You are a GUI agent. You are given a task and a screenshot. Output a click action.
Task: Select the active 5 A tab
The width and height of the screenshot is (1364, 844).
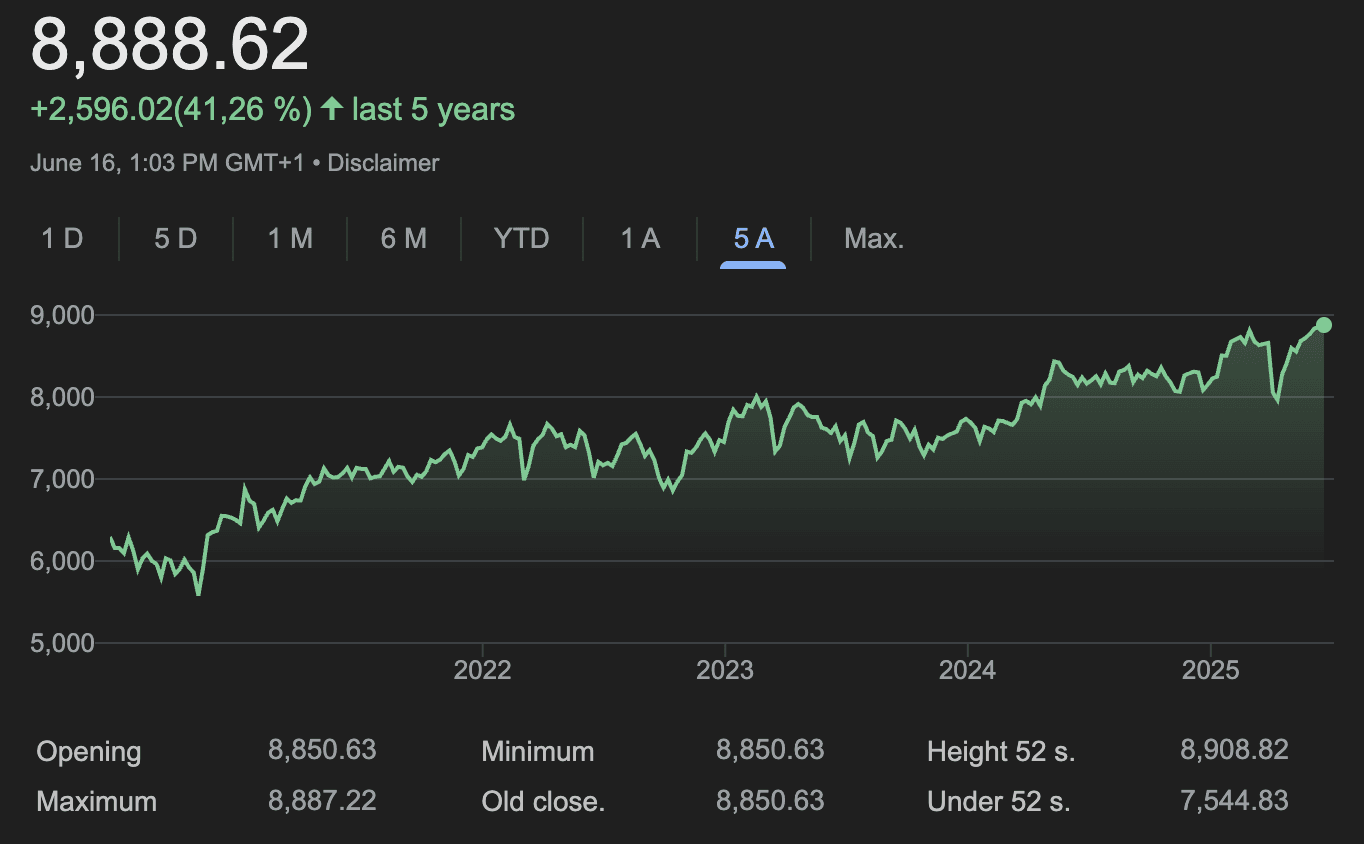point(754,239)
